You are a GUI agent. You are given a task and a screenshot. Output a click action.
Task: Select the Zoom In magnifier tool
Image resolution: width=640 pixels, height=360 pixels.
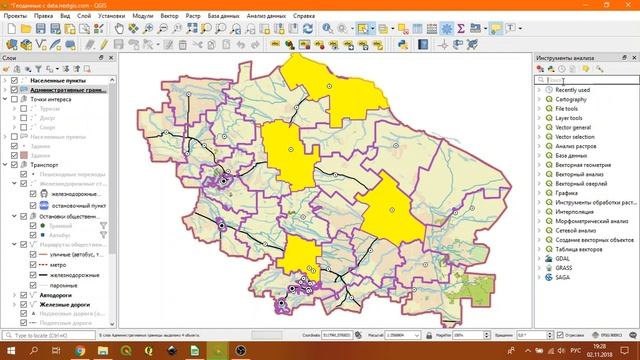point(148,29)
